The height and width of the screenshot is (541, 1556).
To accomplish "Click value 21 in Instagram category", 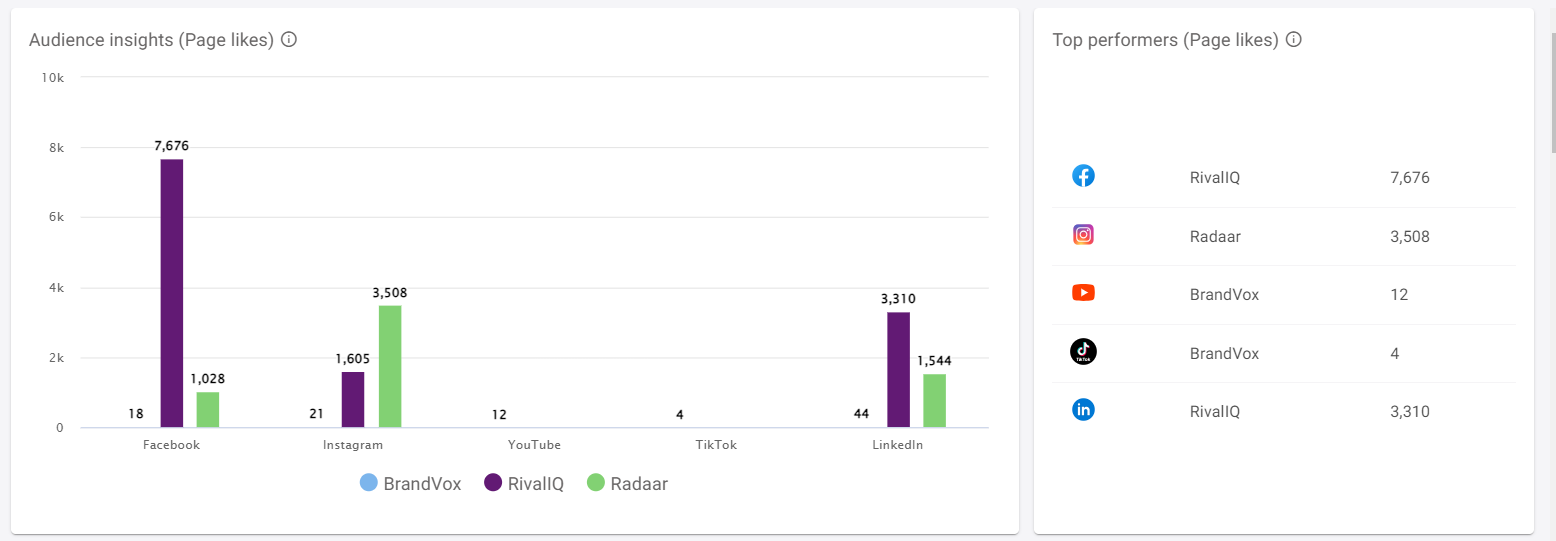I will (x=317, y=414).
